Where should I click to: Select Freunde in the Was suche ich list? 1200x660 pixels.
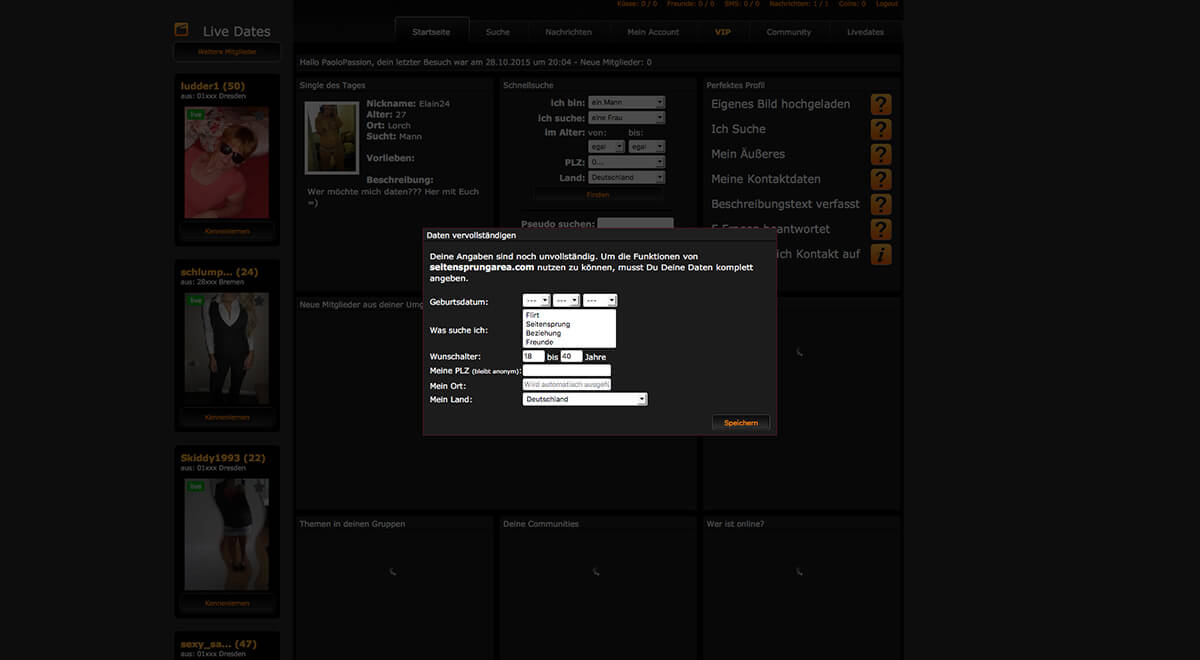[569, 342]
